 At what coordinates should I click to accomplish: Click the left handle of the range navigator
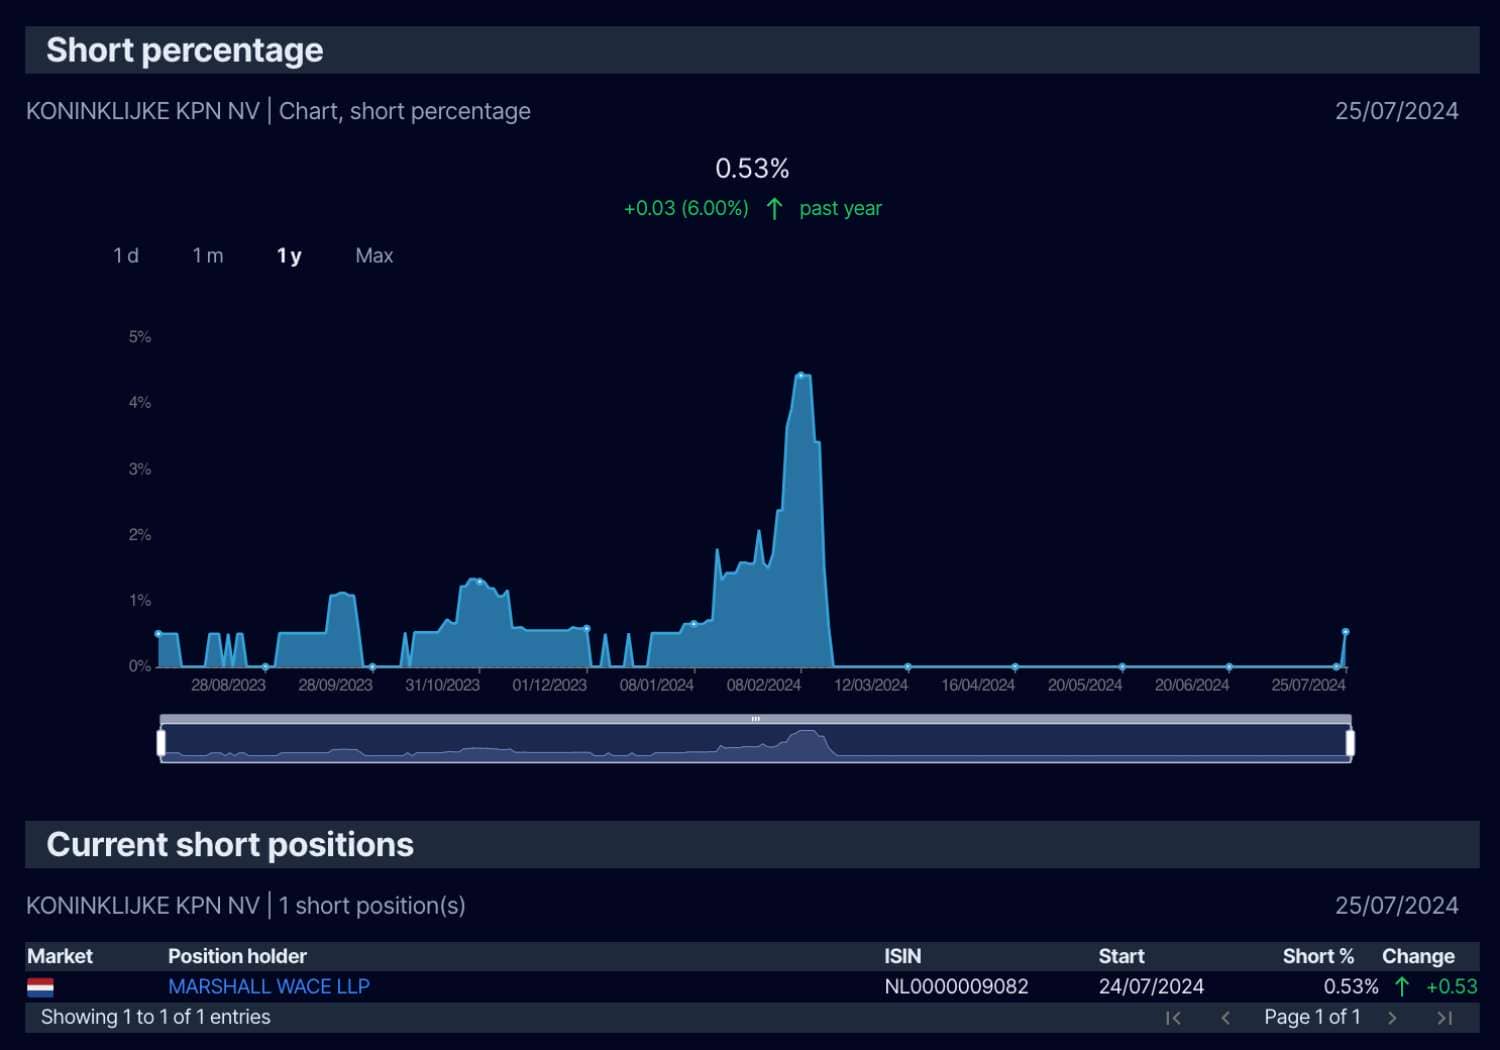click(162, 743)
